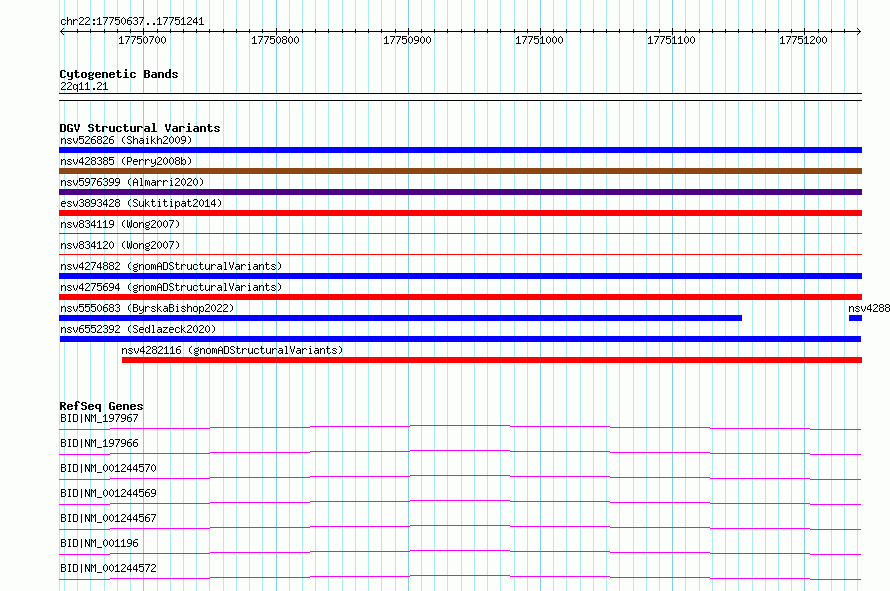This screenshot has height=591, width=890.
Task: Select the thin red nsv834119 variant line
Action: [460, 233]
